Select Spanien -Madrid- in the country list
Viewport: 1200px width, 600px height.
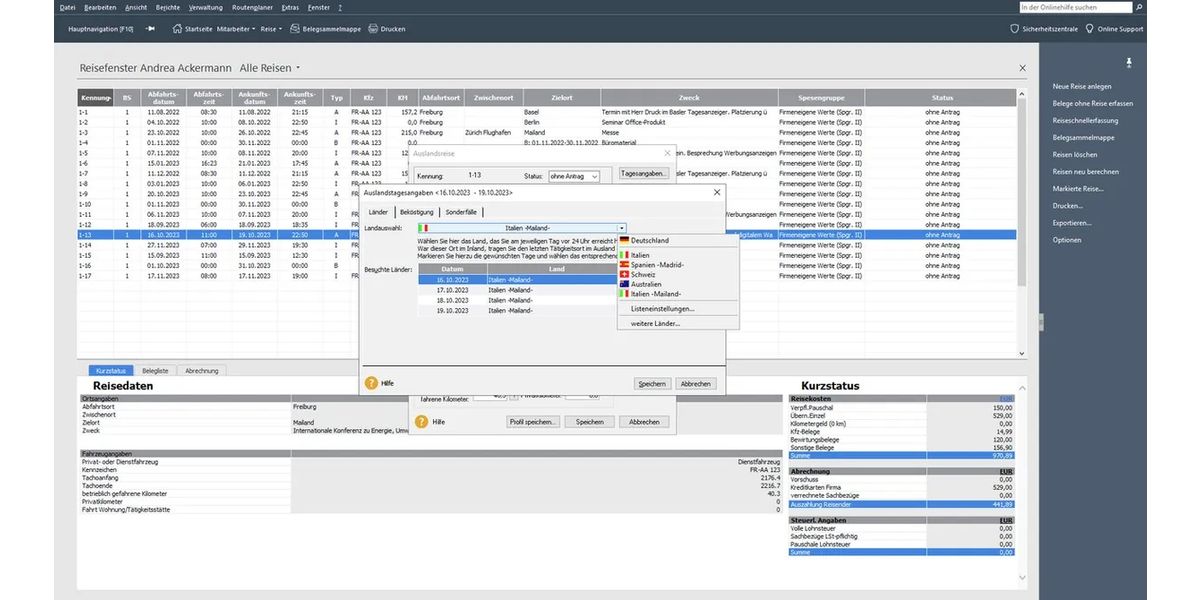[x=656, y=265]
